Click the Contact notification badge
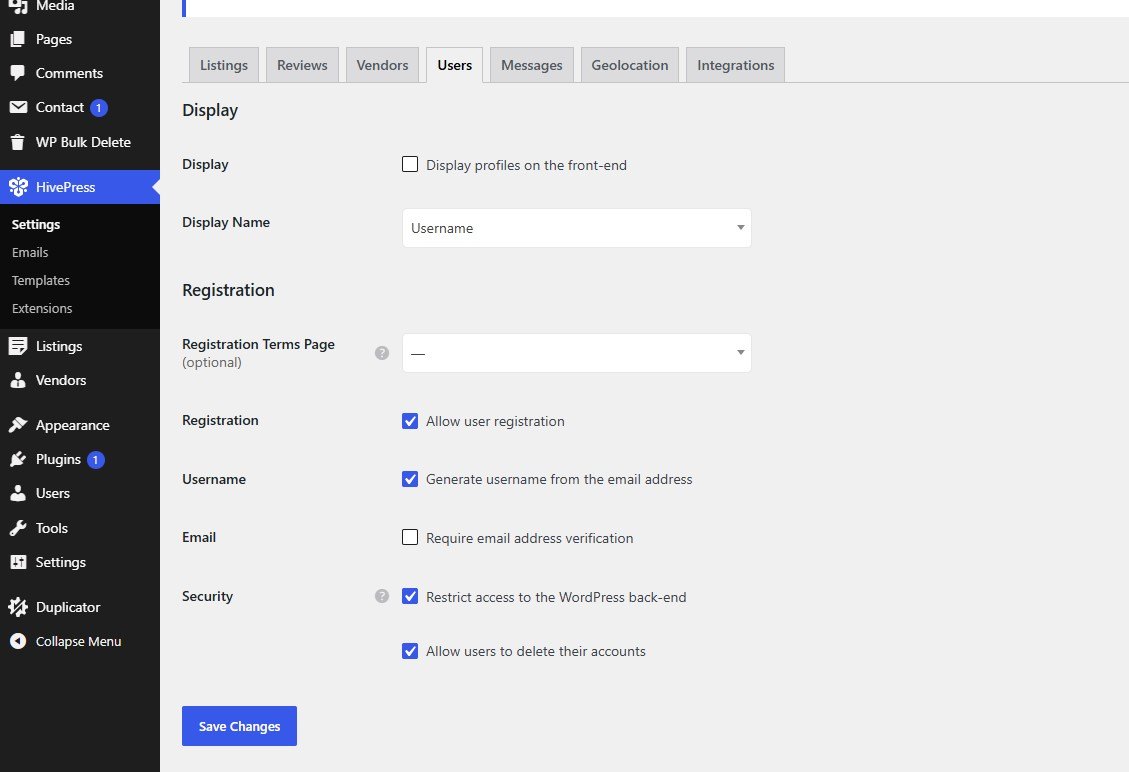The height and width of the screenshot is (772, 1129). [99, 108]
